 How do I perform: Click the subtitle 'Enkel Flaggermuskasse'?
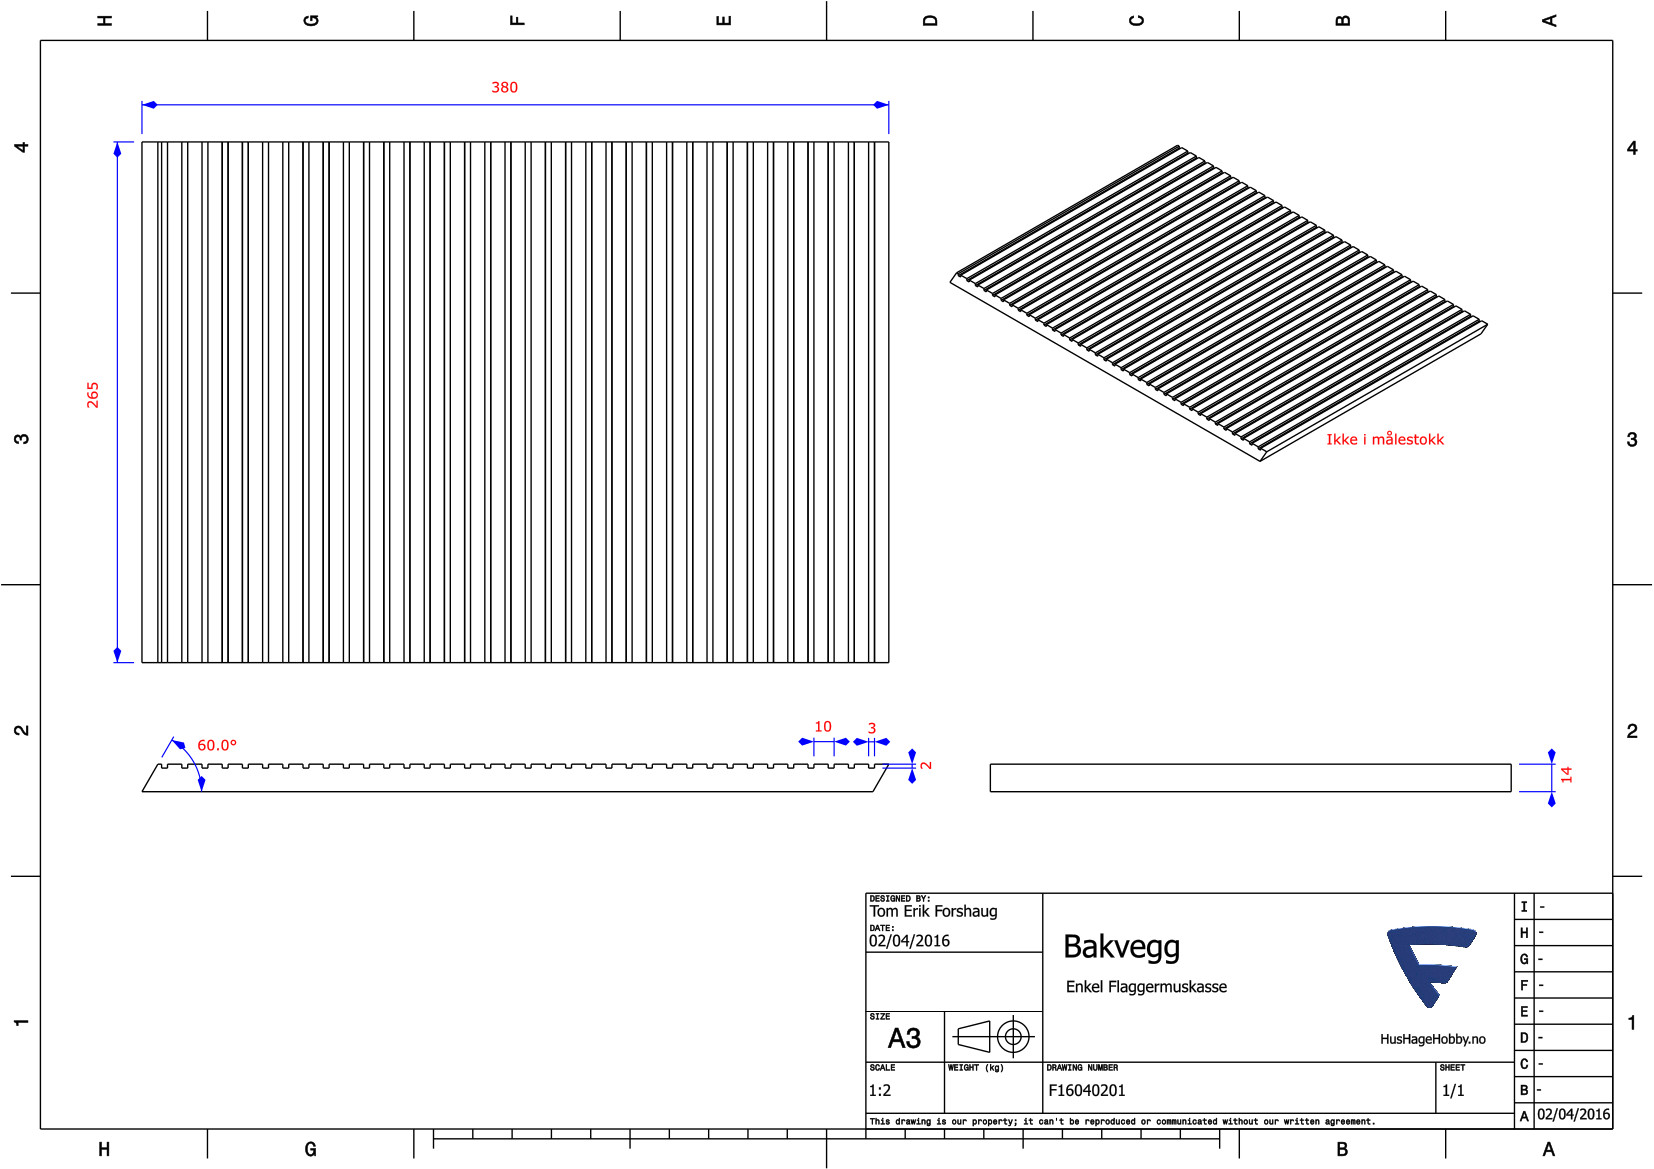click(1146, 987)
